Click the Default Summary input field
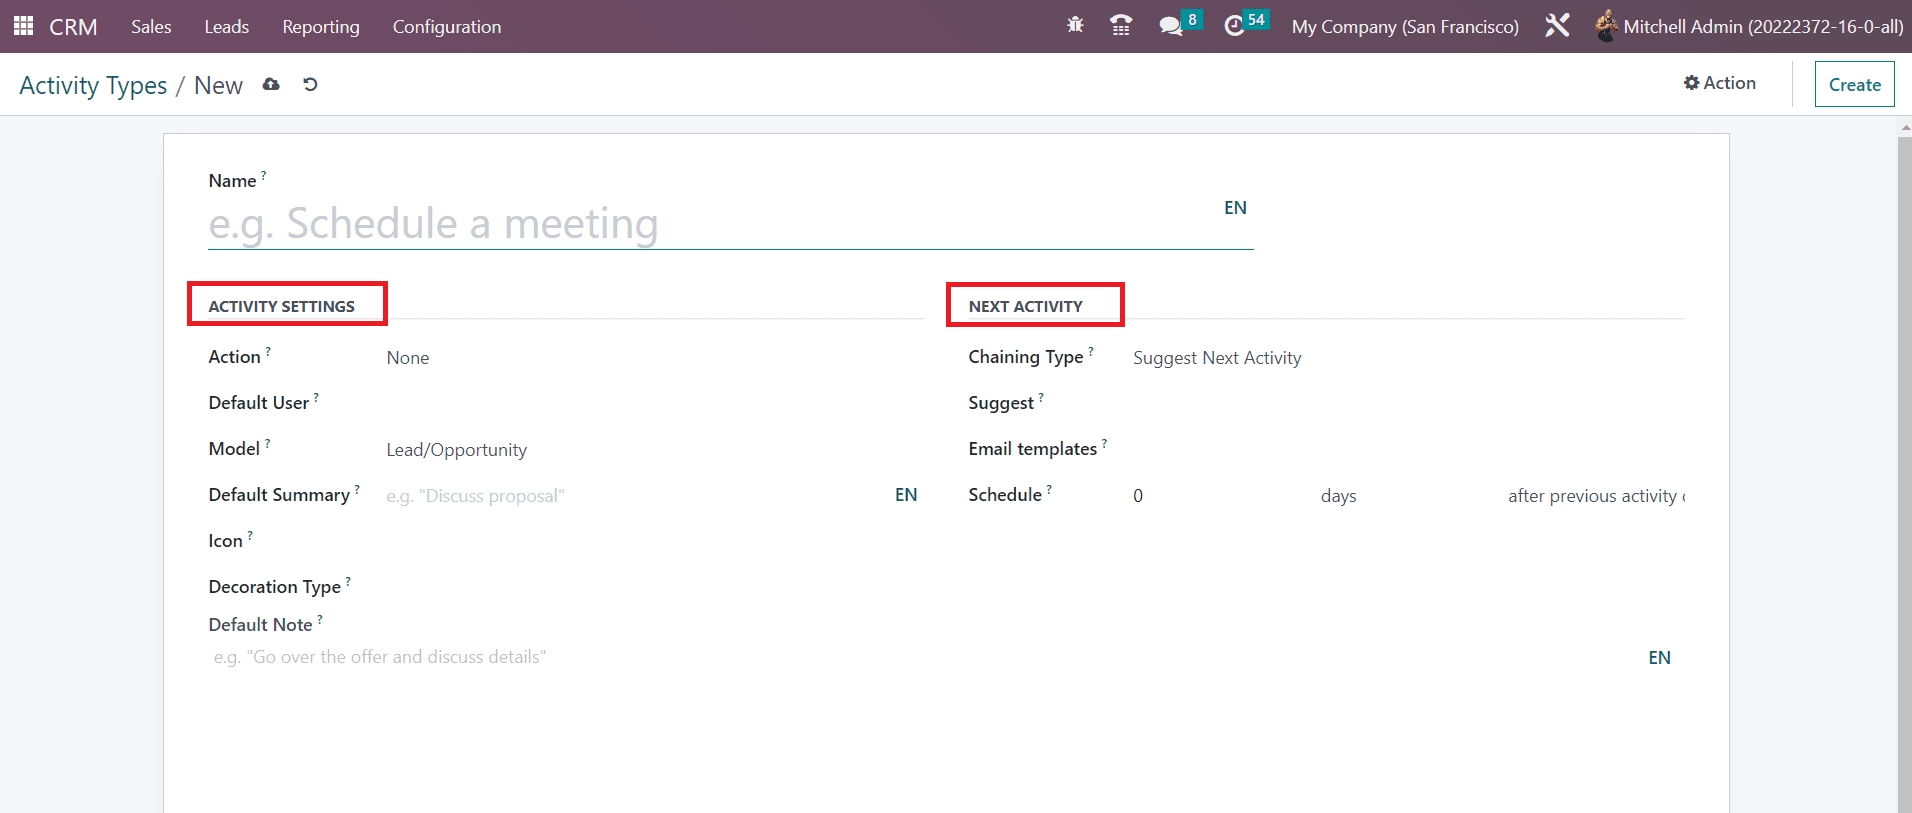 point(630,496)
